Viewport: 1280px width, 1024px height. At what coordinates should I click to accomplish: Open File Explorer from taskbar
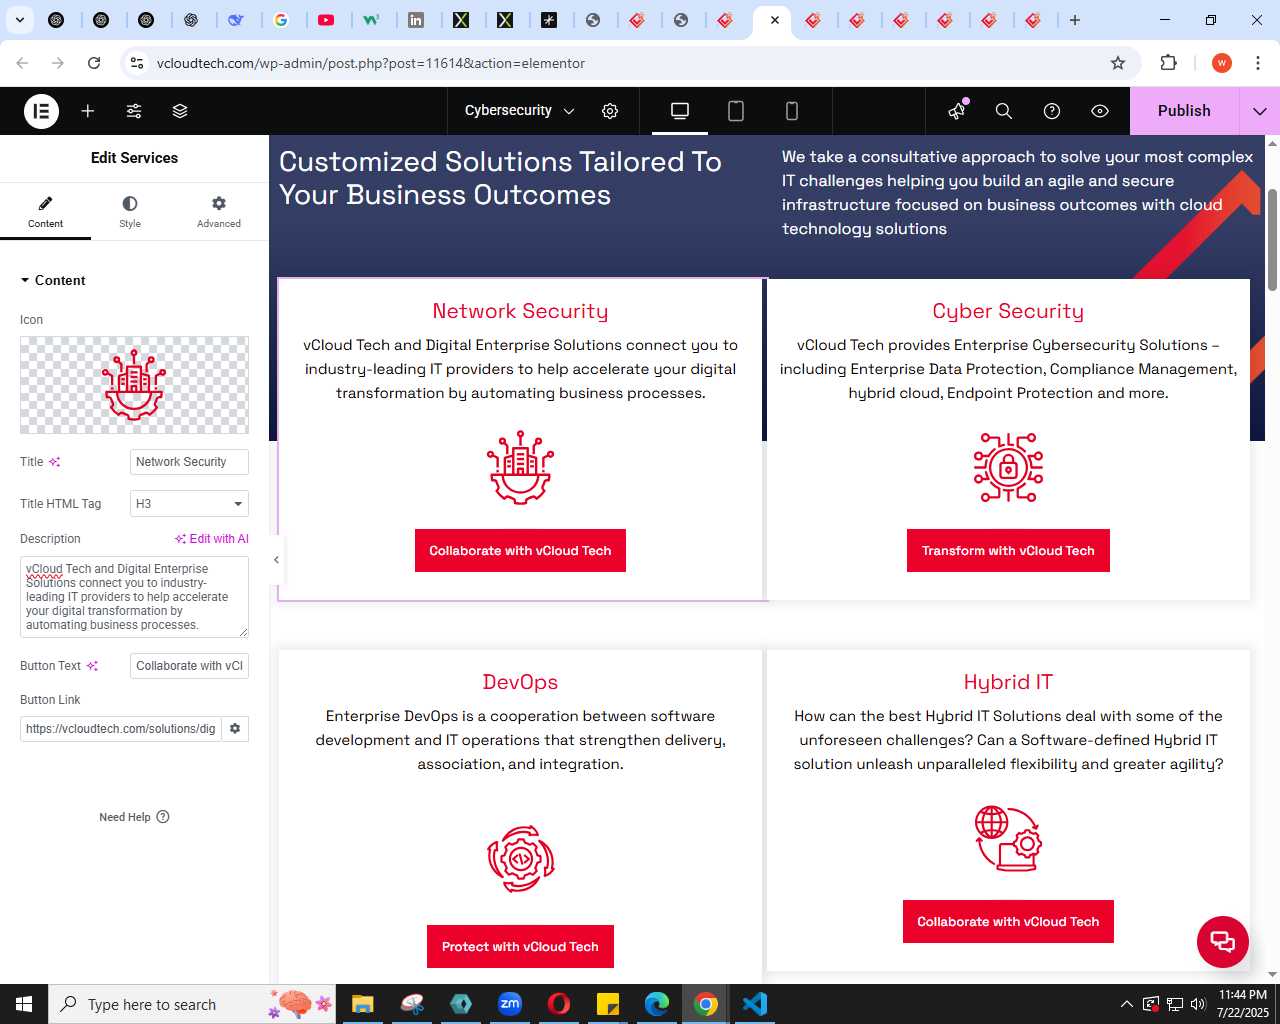coord(363,1004)
